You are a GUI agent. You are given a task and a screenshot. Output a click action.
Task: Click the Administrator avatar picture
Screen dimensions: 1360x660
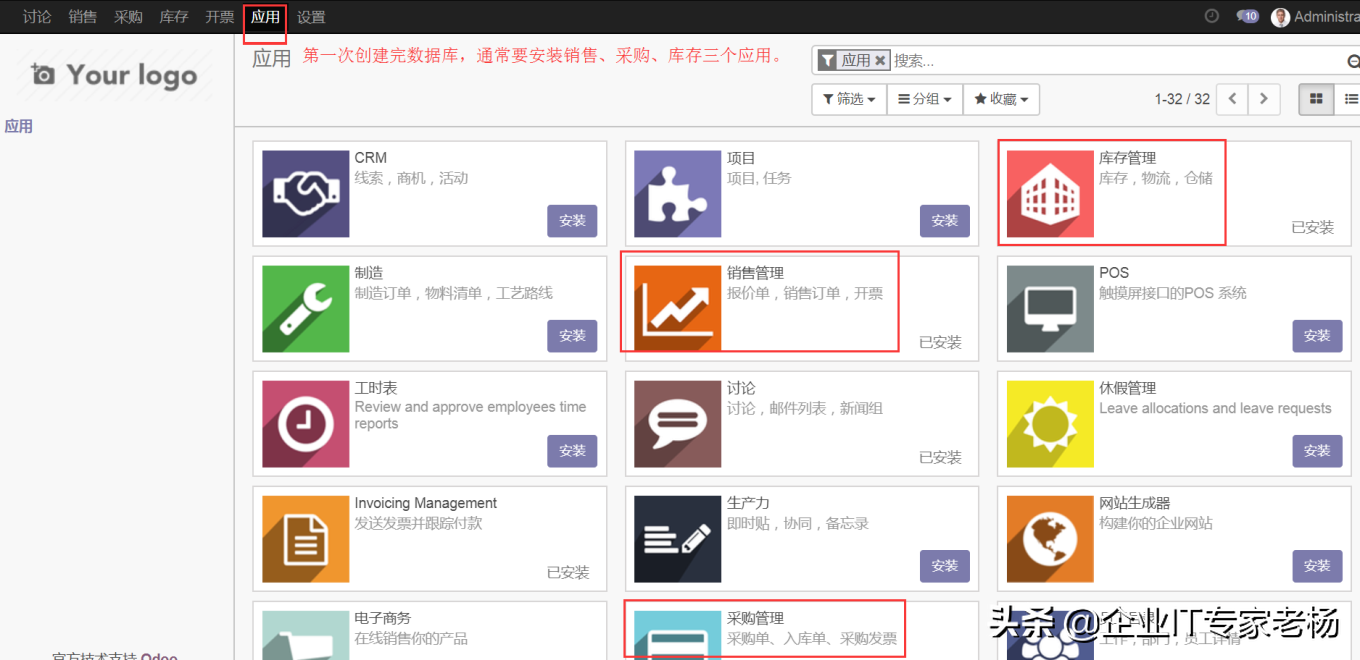[1280, 17]
